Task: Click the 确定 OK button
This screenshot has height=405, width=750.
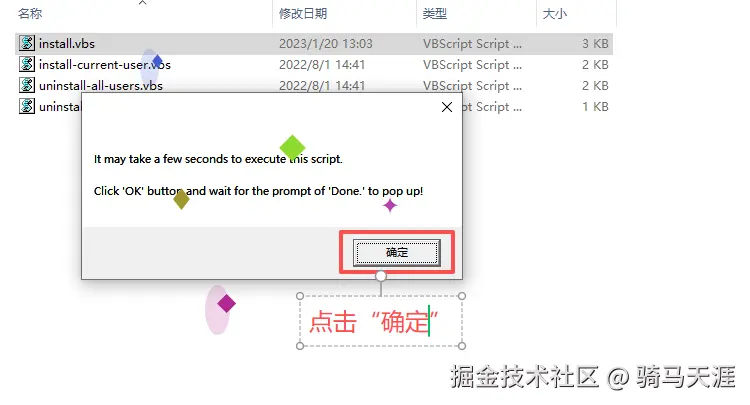Action: (x=397, y=252)
